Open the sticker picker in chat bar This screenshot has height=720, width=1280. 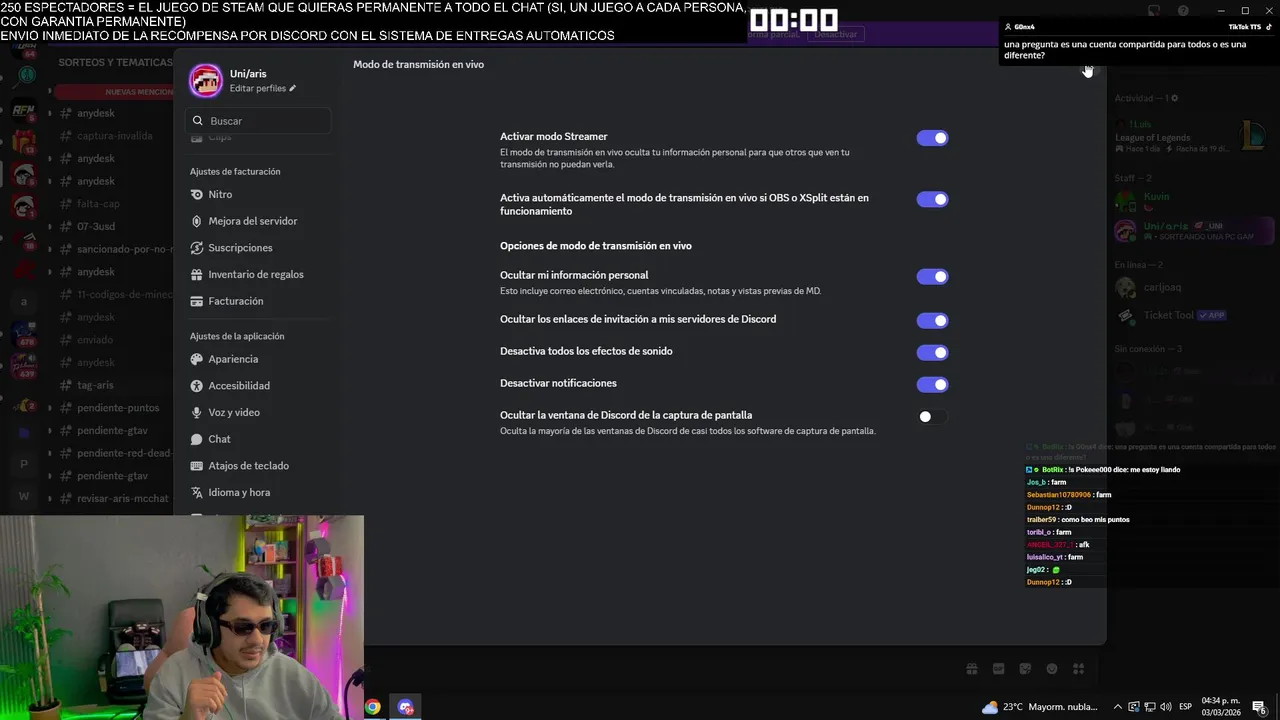(x=1025, y=669)
